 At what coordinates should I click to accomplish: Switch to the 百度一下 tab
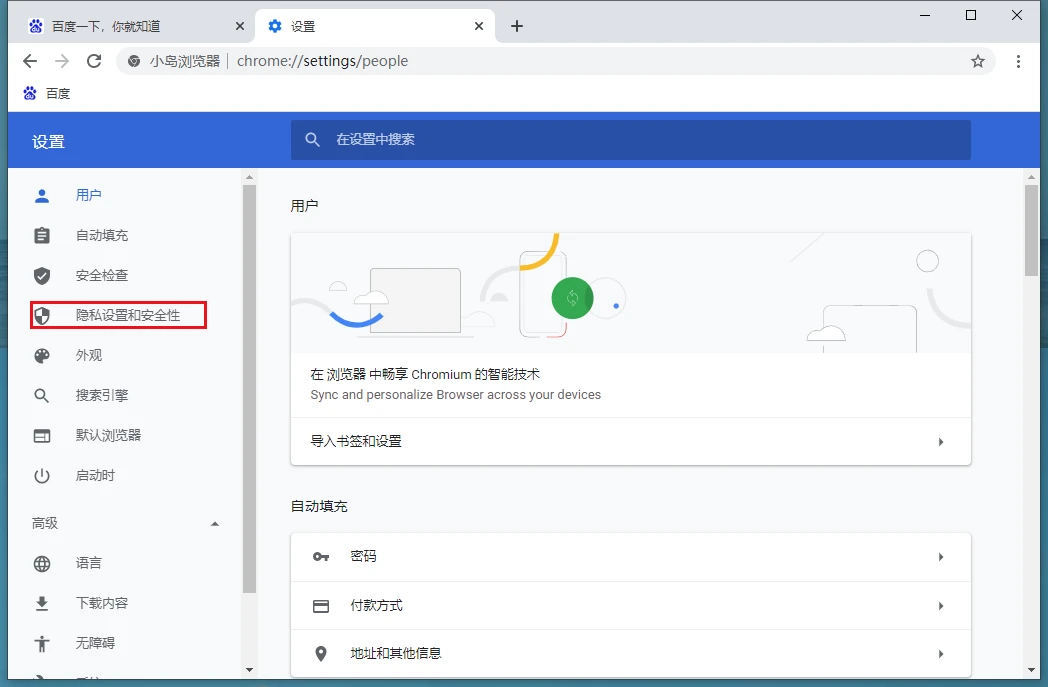coord(130,26)
